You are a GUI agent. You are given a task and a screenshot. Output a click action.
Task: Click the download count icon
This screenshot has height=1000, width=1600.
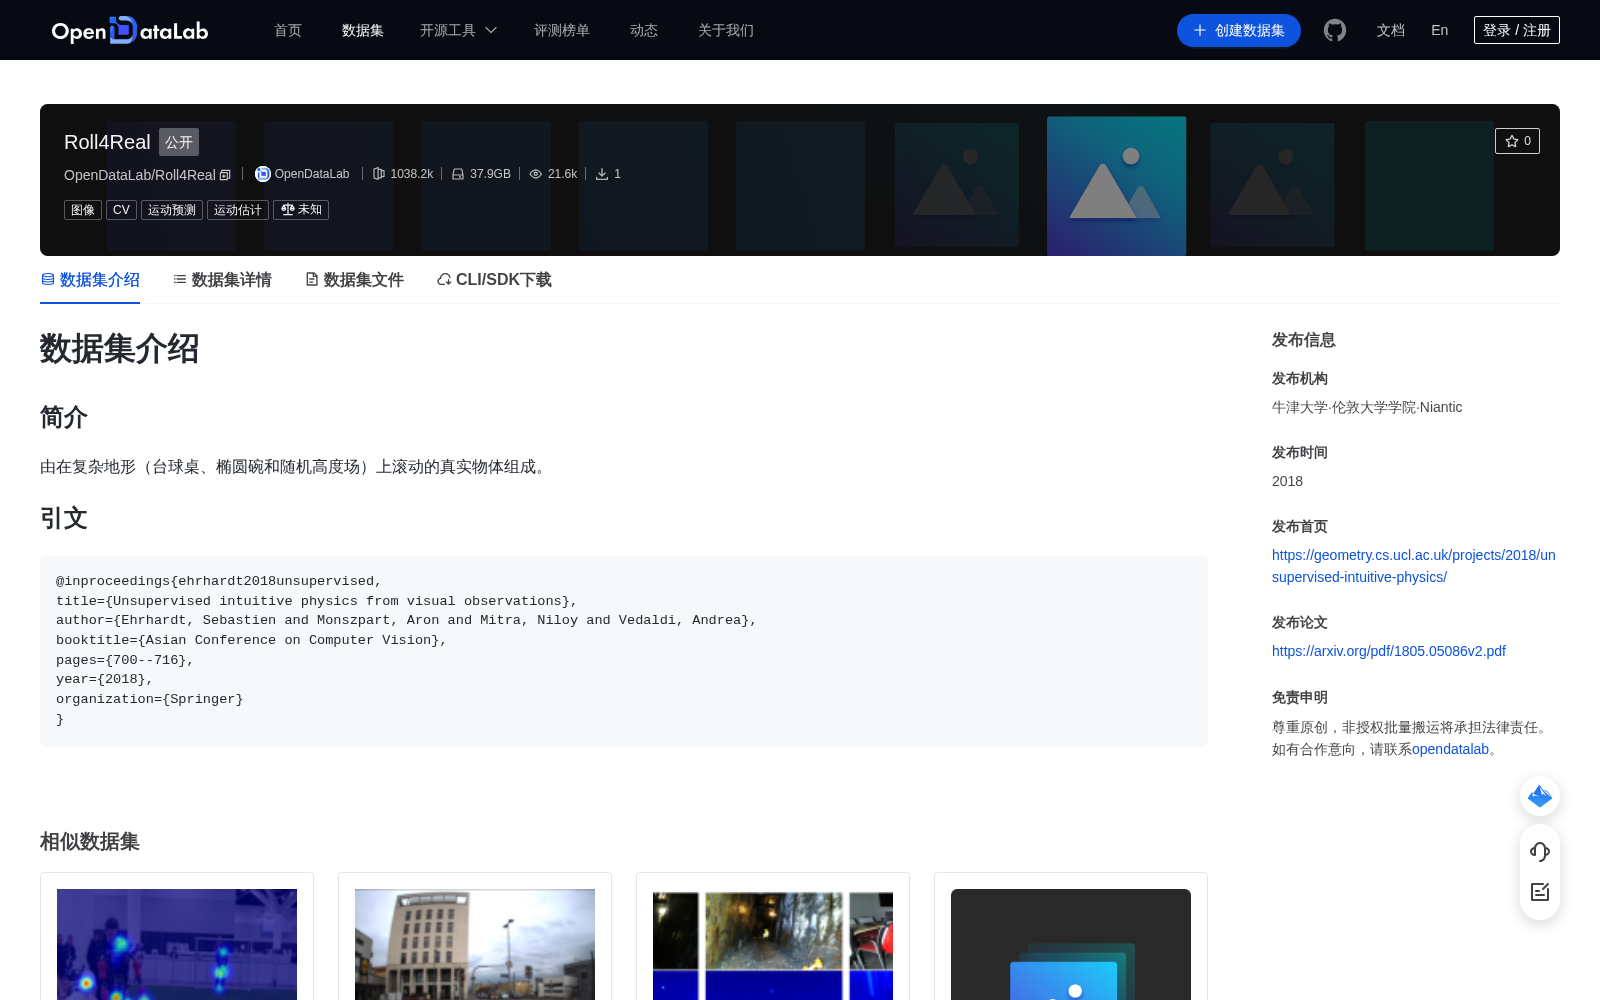602,174
